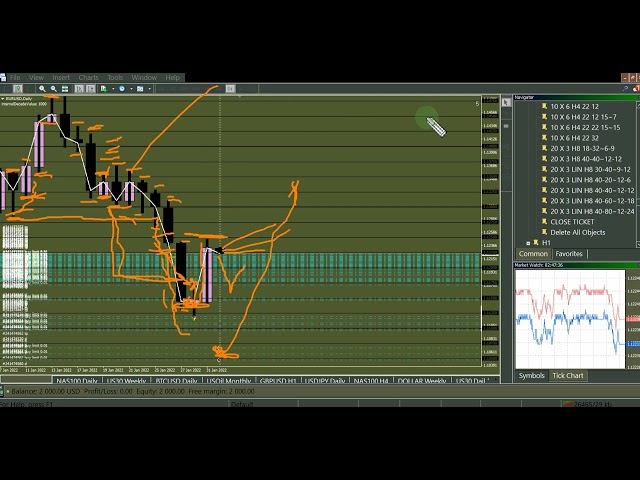The height and width of the screenshot is (480, 640).
Task: Switch to the USDJPY,Daily chart tab
Action: 325,381
